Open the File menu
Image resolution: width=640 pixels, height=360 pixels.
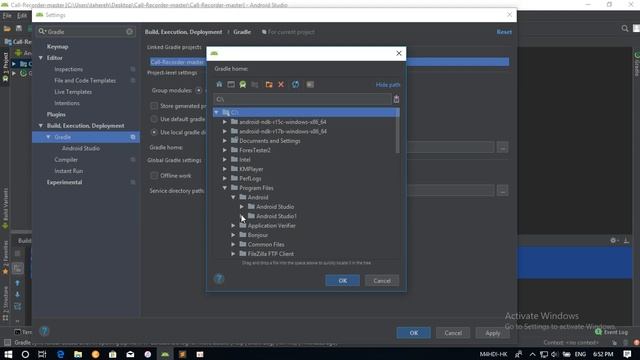click(x=7, y=16)
